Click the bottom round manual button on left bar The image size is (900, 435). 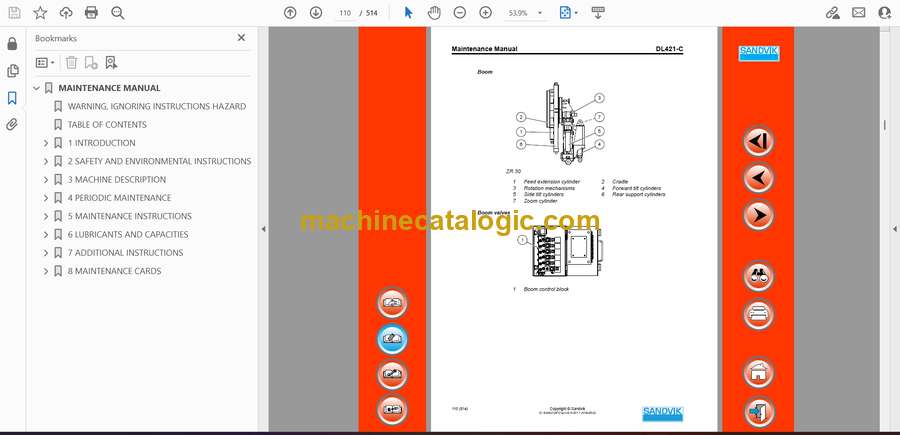point(392,410)
